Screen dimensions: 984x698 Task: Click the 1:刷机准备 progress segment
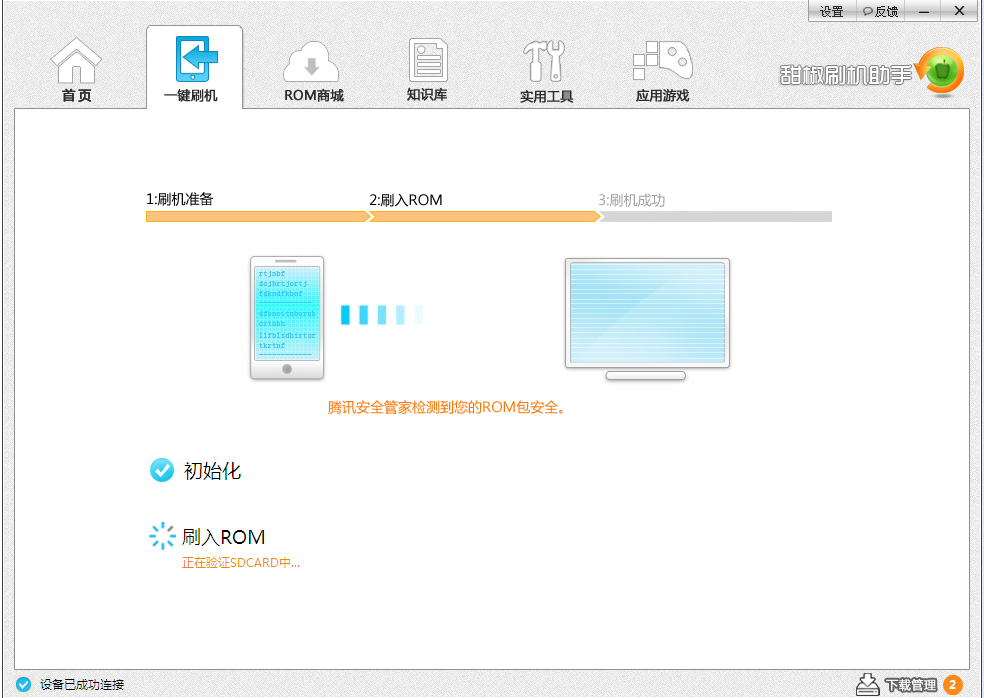[258, 217]
